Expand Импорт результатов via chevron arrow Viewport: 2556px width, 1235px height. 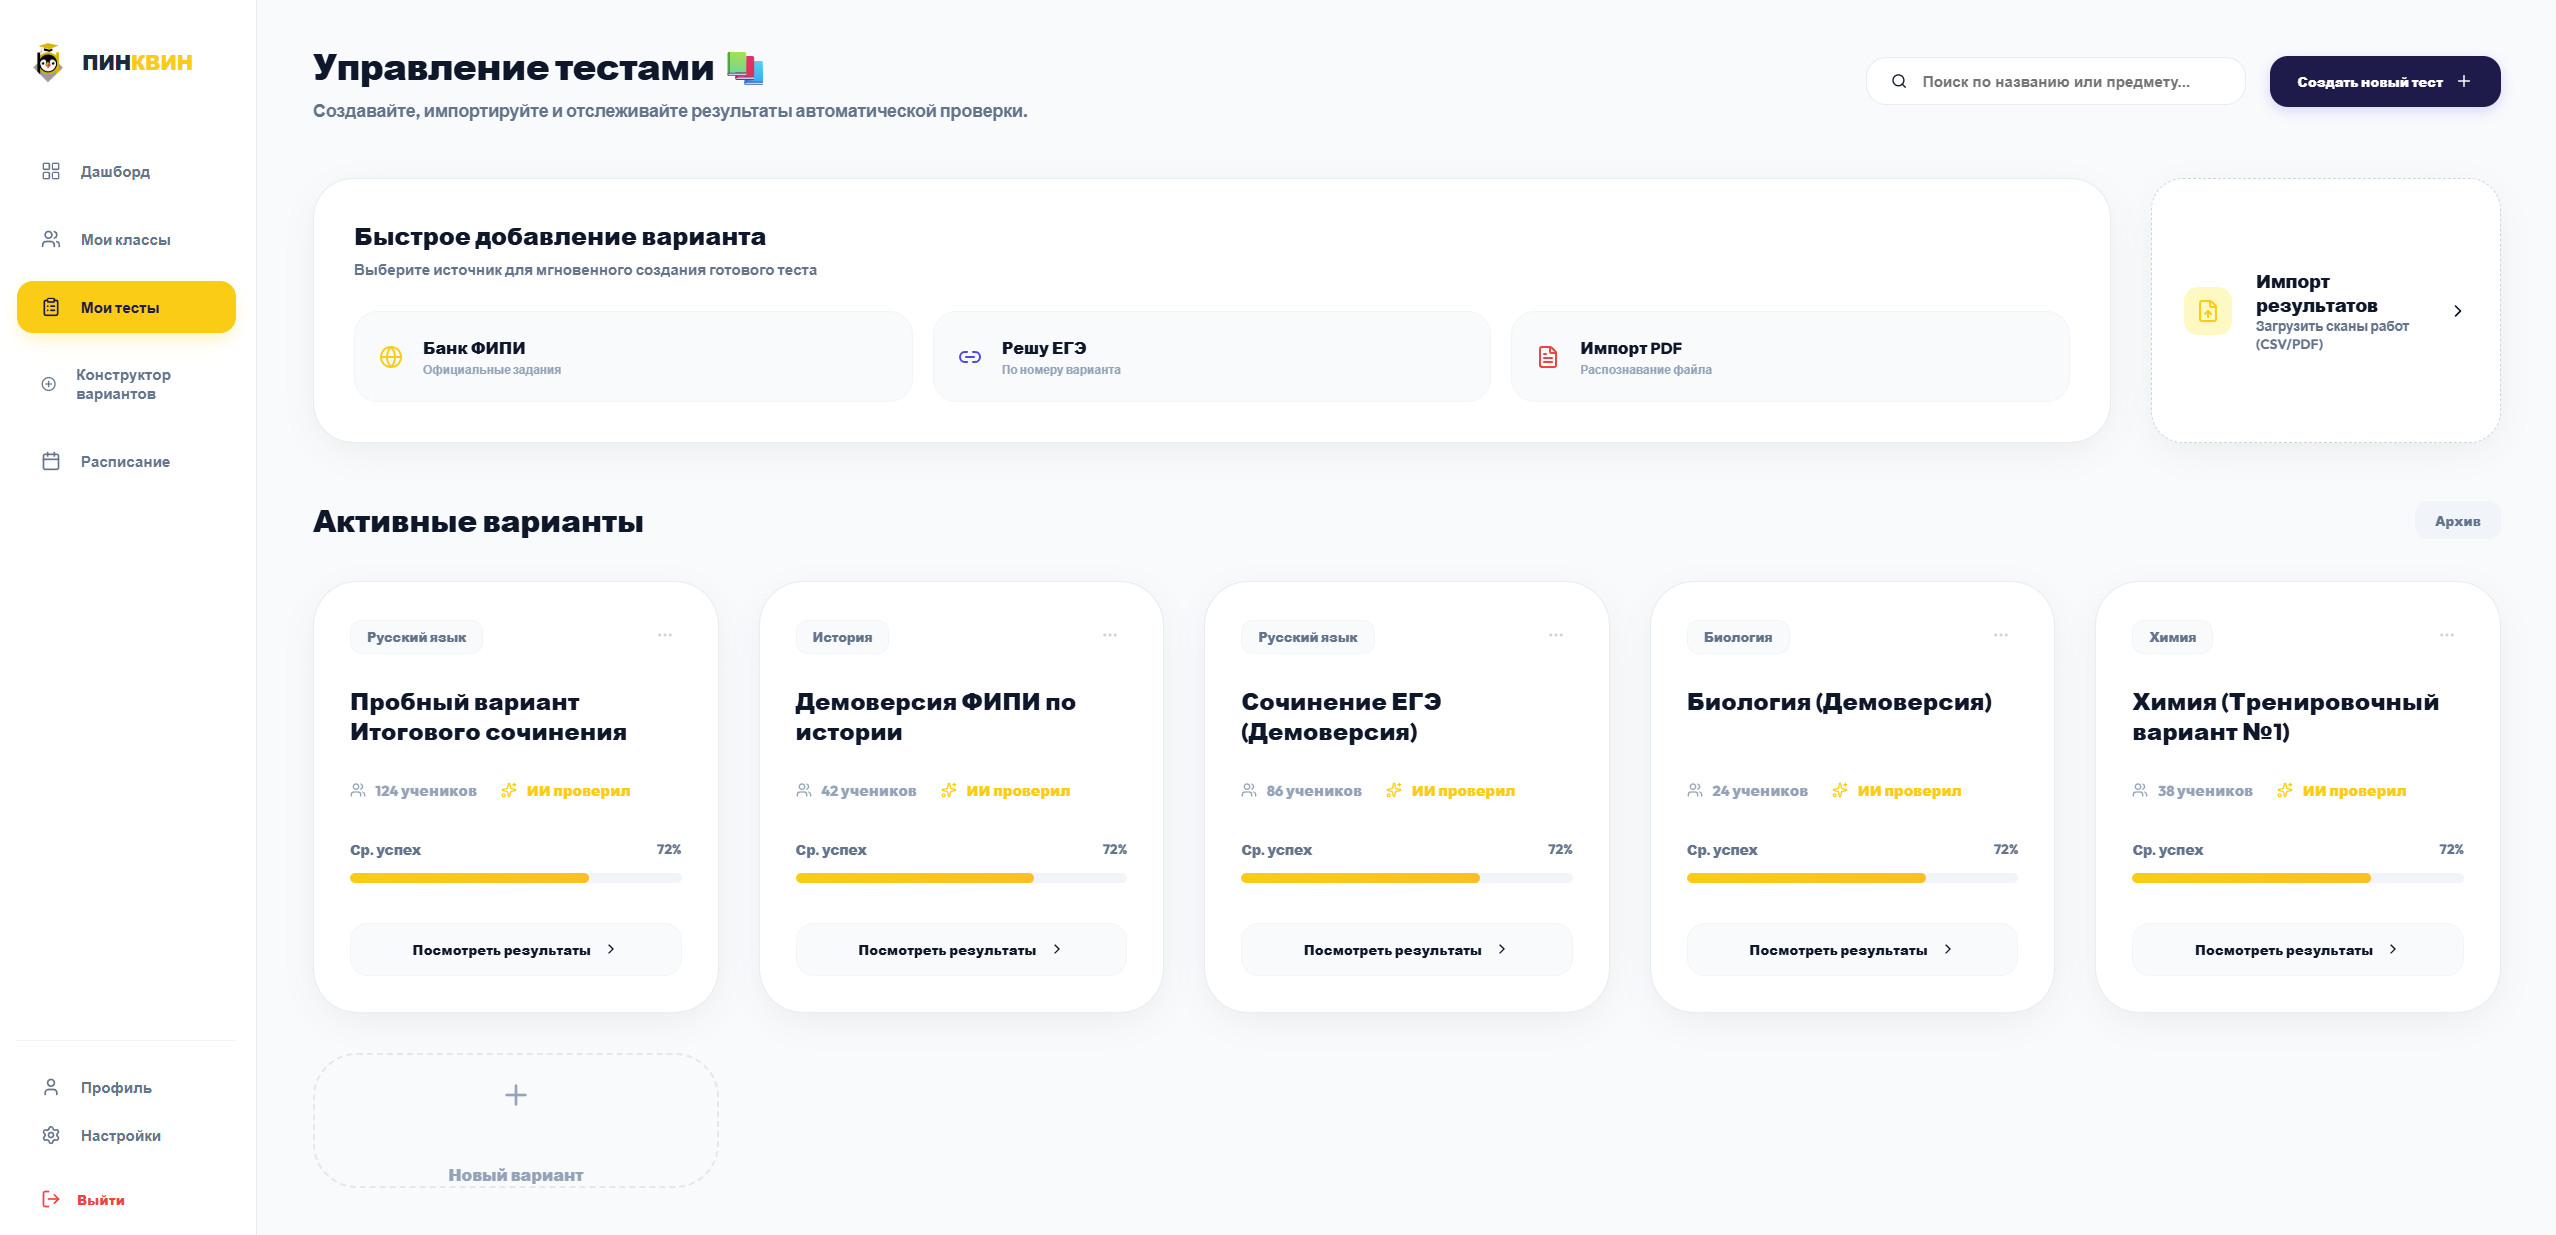[x=2457, y=311]
